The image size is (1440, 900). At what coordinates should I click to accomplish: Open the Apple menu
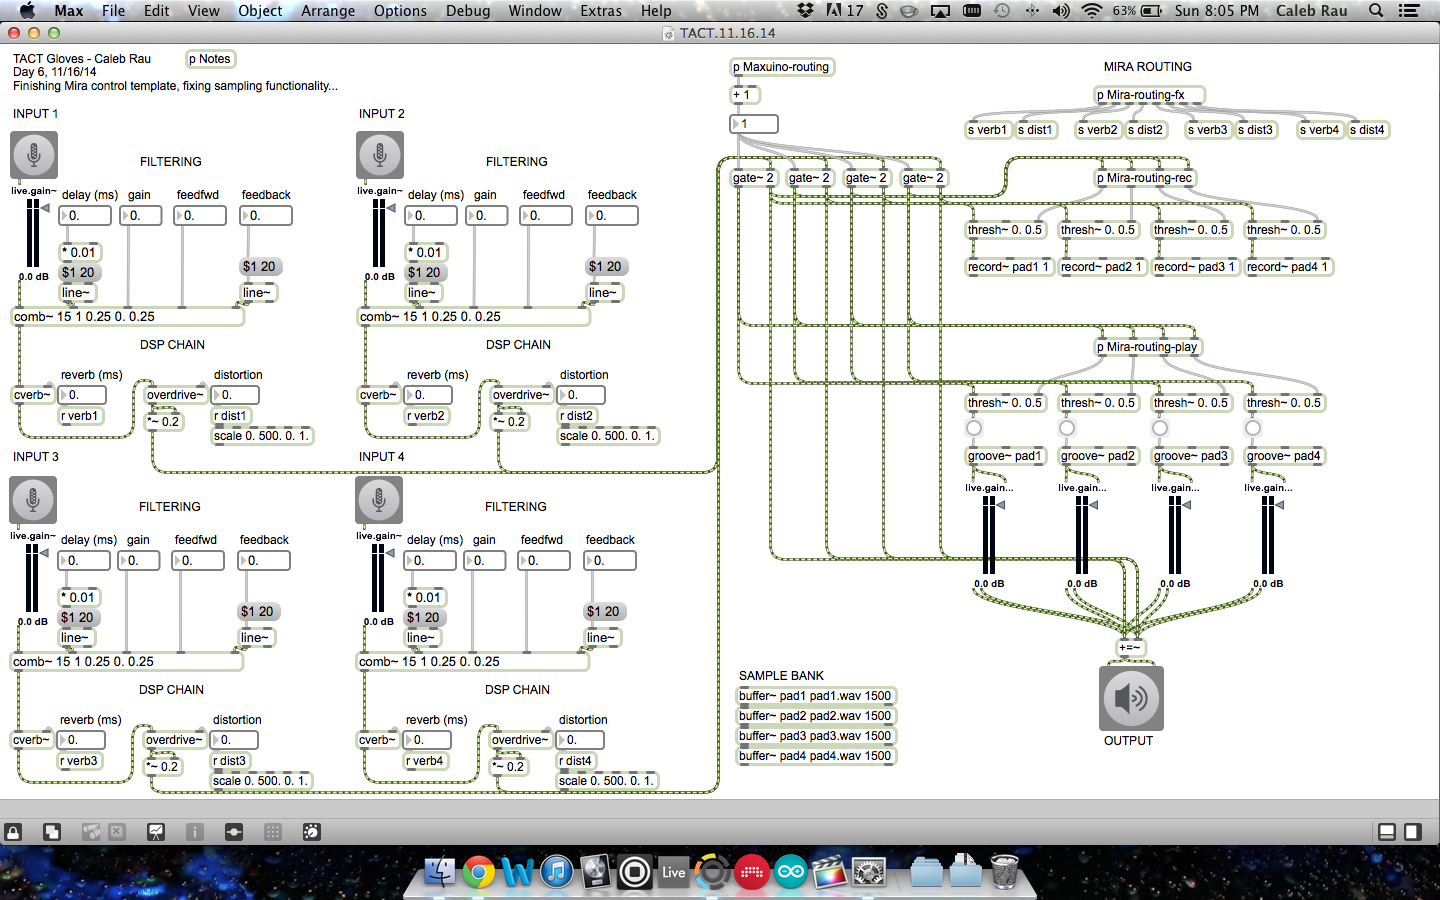pyautogui.click(x=27, y=11)
